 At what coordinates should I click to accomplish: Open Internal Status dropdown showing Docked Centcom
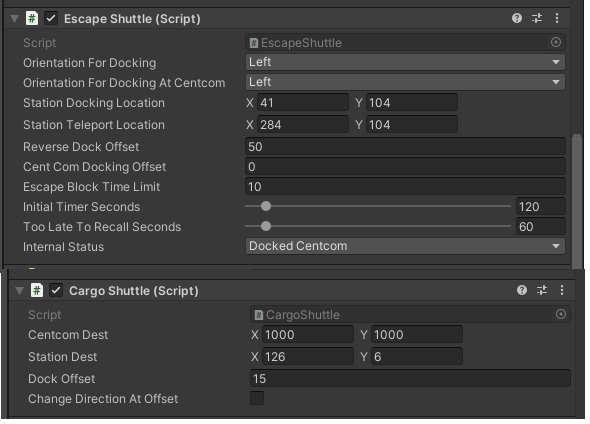405,246
